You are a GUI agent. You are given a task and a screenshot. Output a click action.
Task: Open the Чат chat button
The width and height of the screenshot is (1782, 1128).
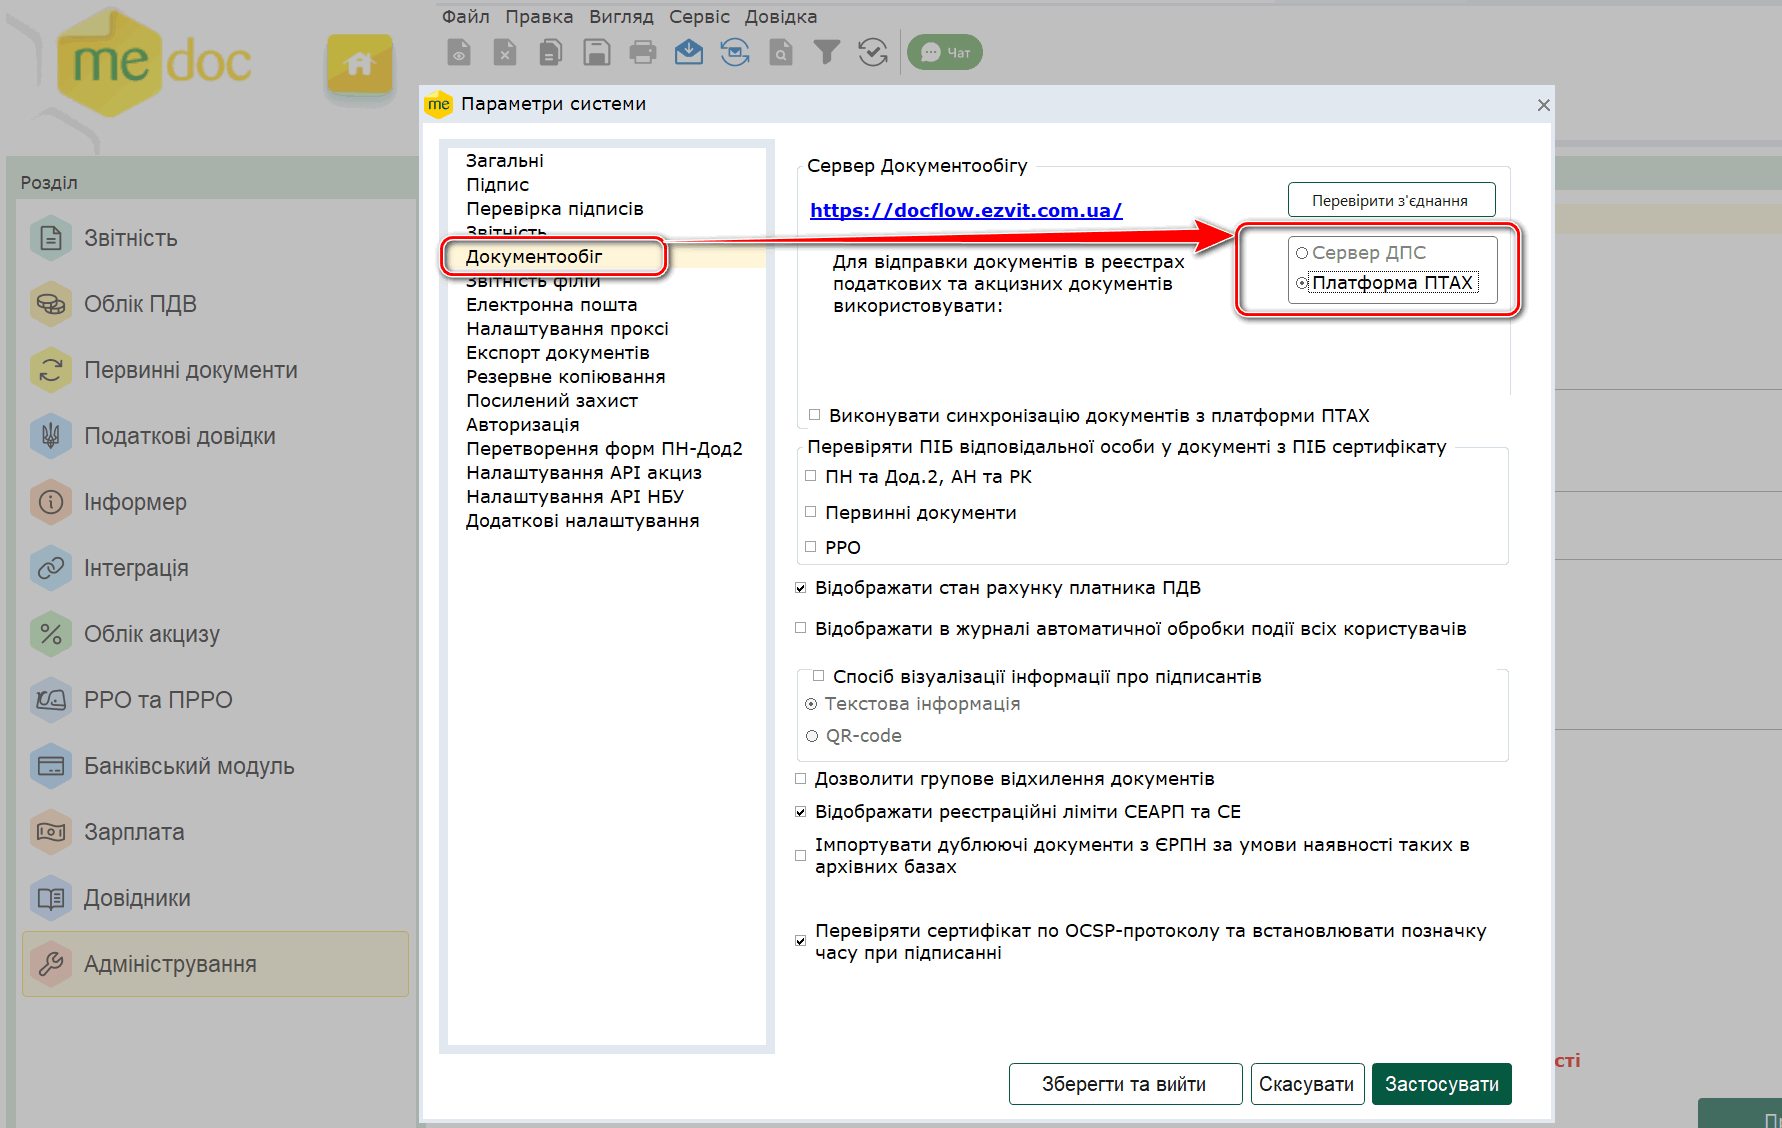pos(945,52)
